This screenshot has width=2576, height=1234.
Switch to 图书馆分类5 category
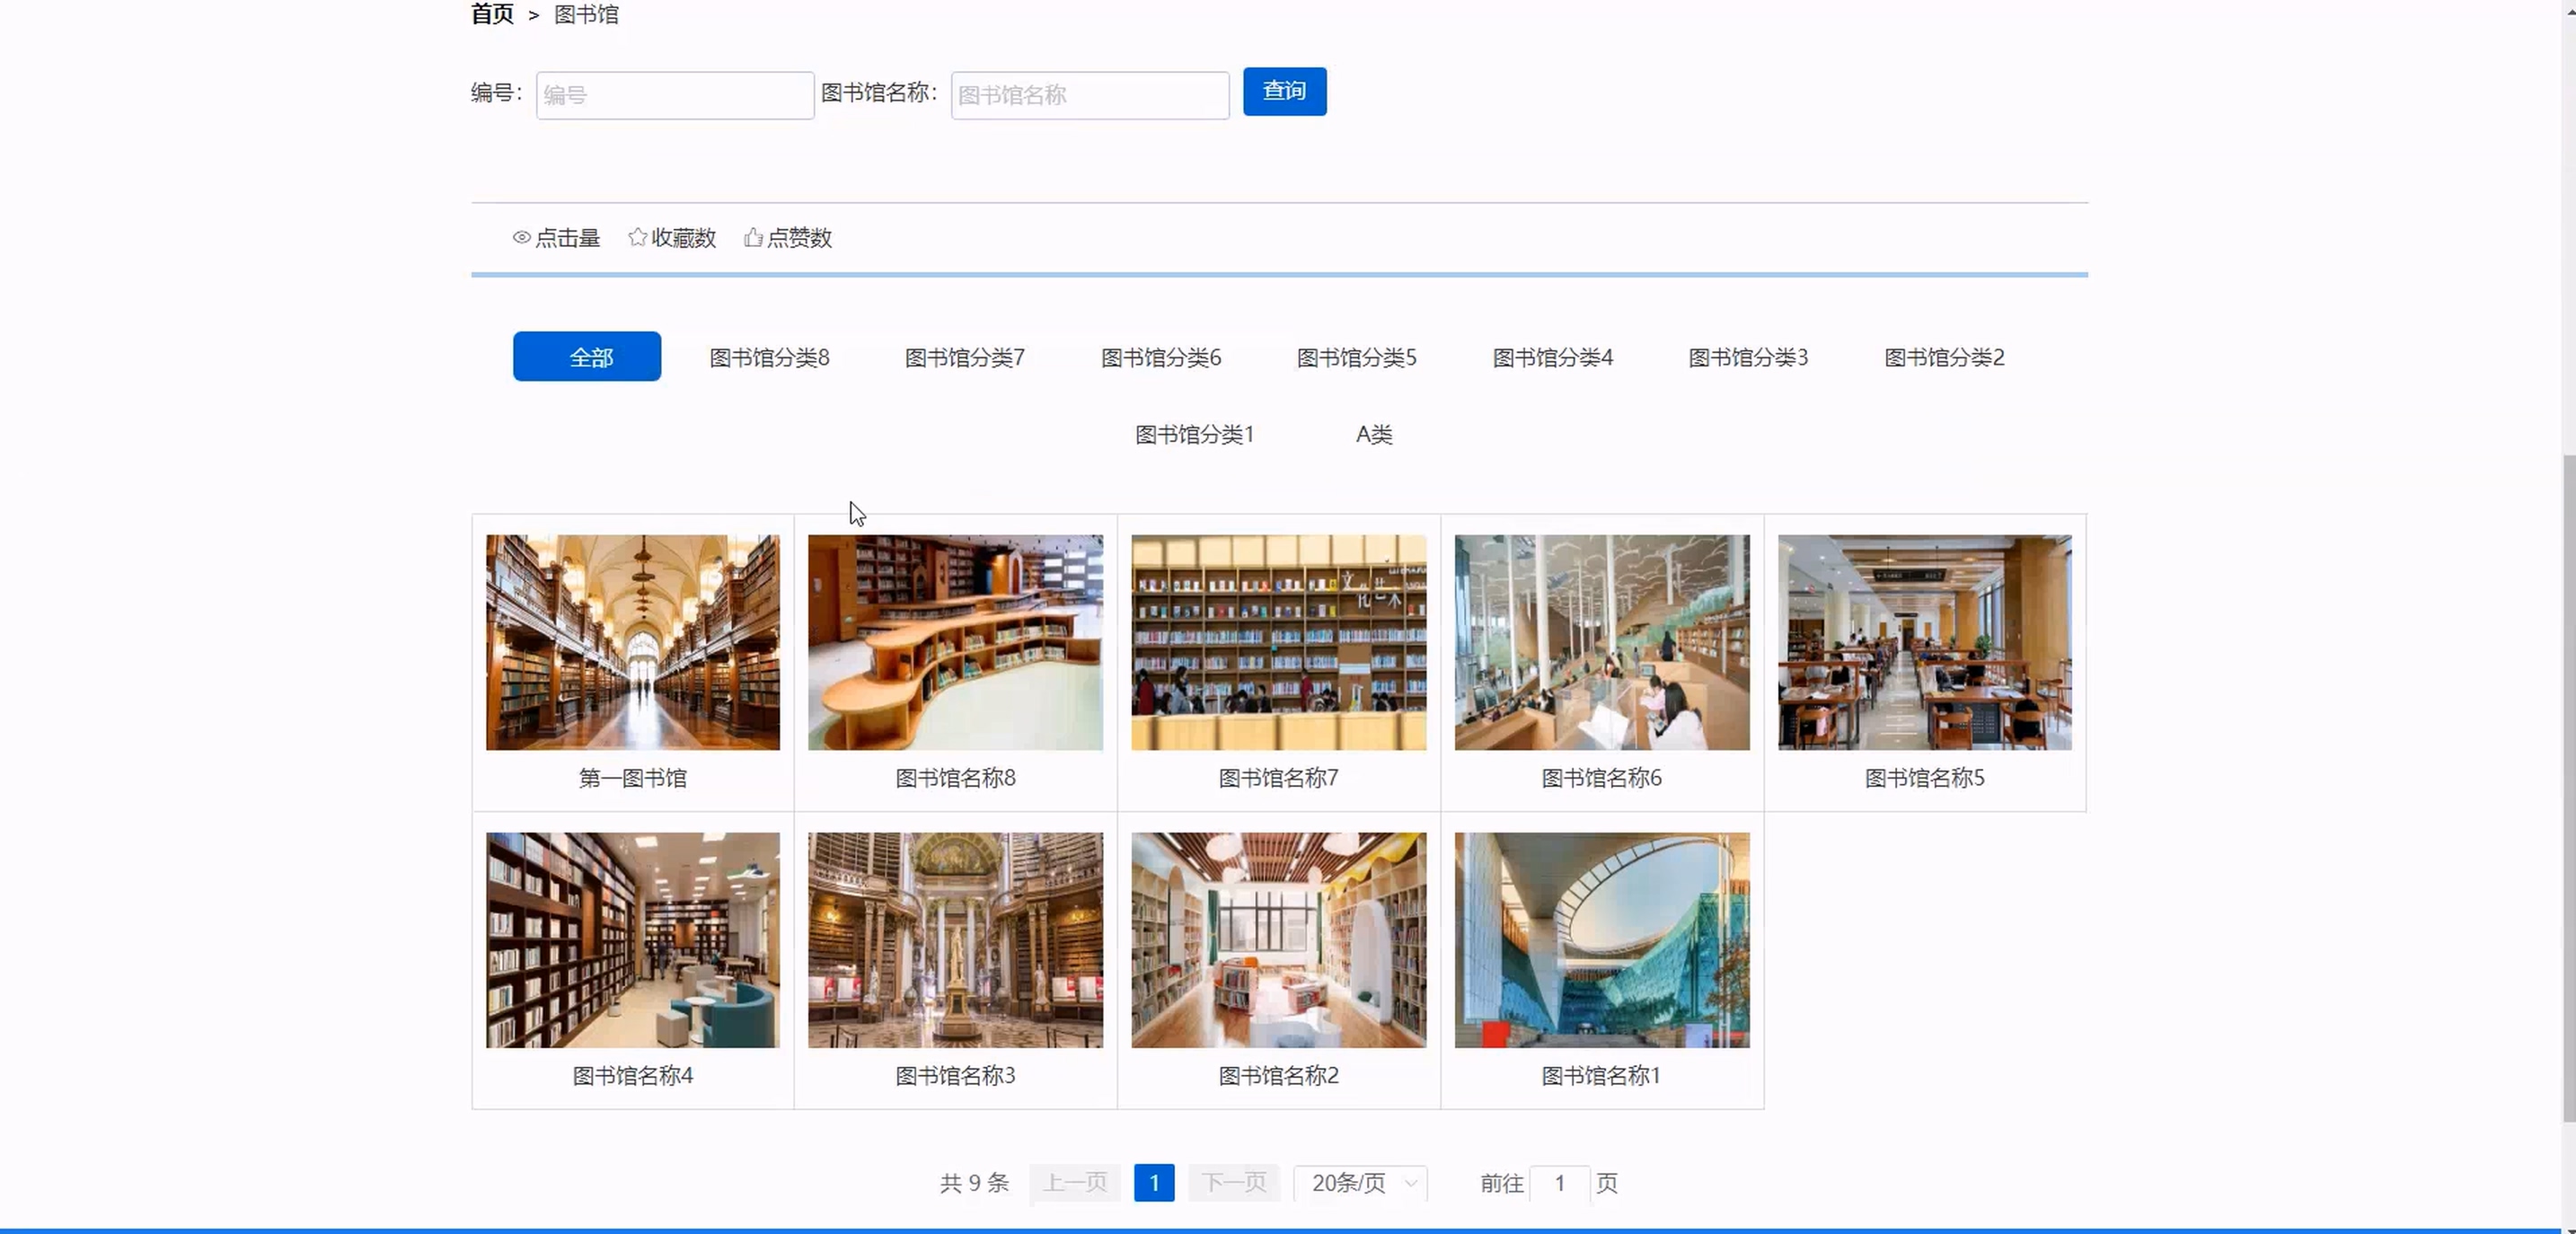pyautogui.click(x=1356, y=358)
